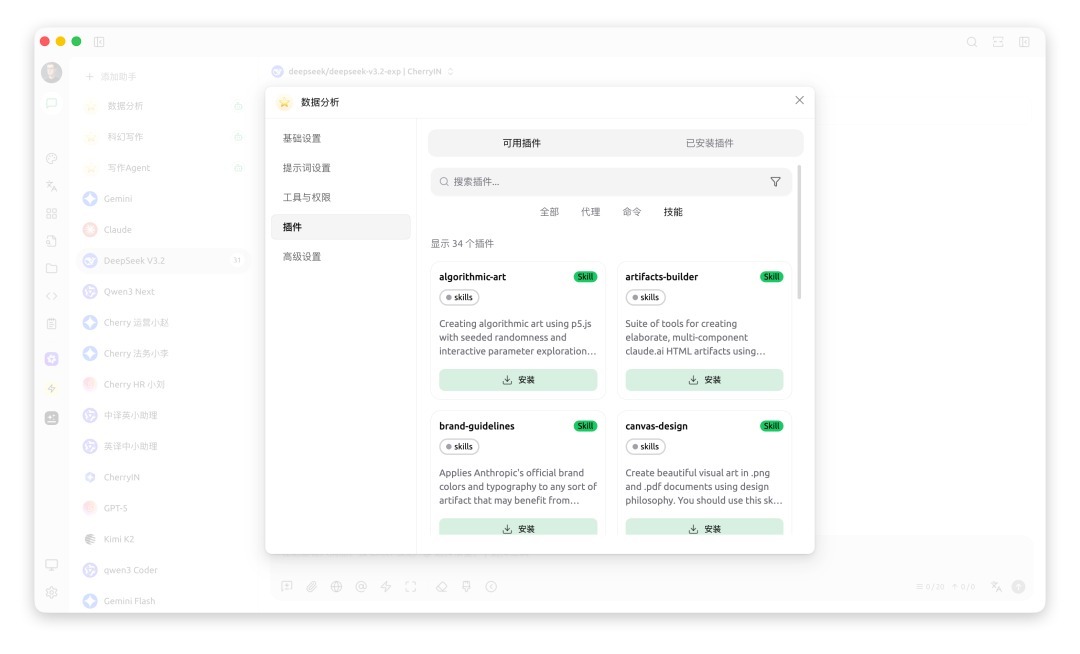Click the skills tag on brand-guidelines card
The image size is (1080, 654).
[459, 447]
